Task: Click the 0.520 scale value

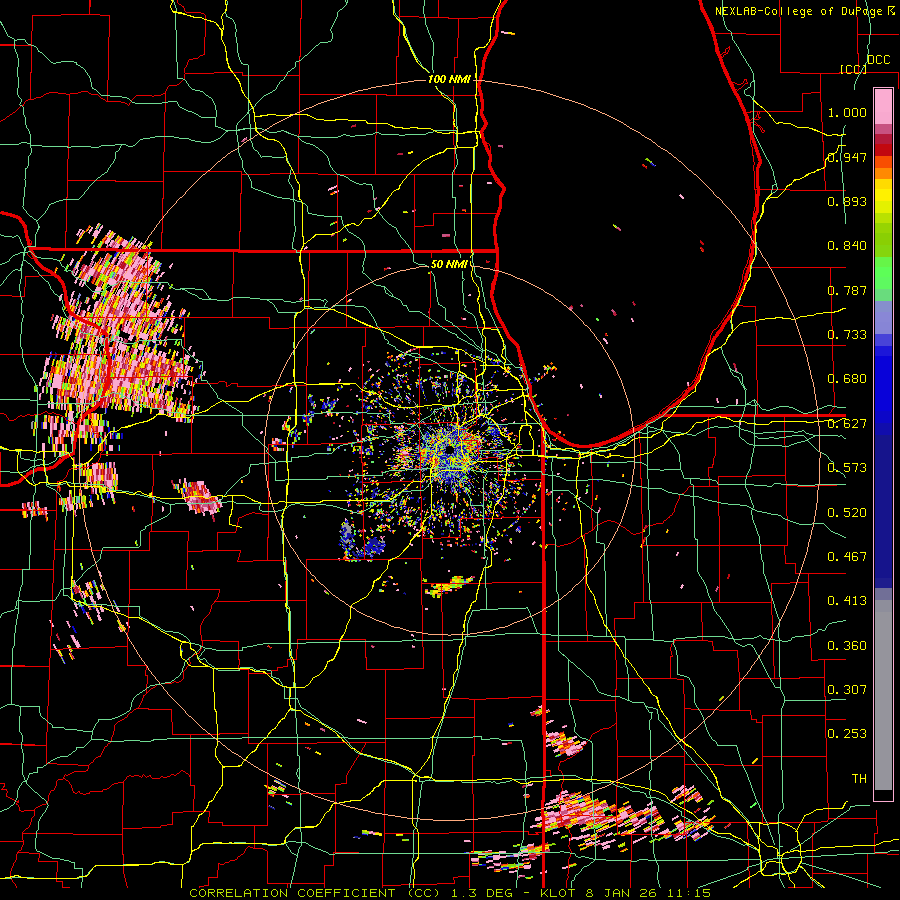Action: pyautogui.click(x=847, y=513)
